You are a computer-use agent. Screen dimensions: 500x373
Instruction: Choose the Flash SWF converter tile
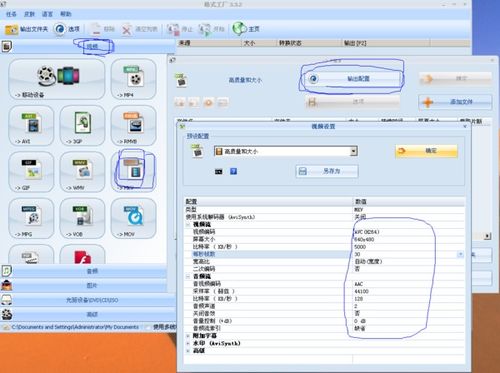pos(82,255)
